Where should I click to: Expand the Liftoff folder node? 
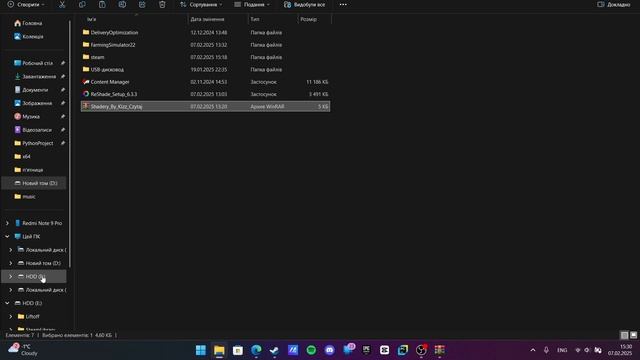(x=11, y=316)
